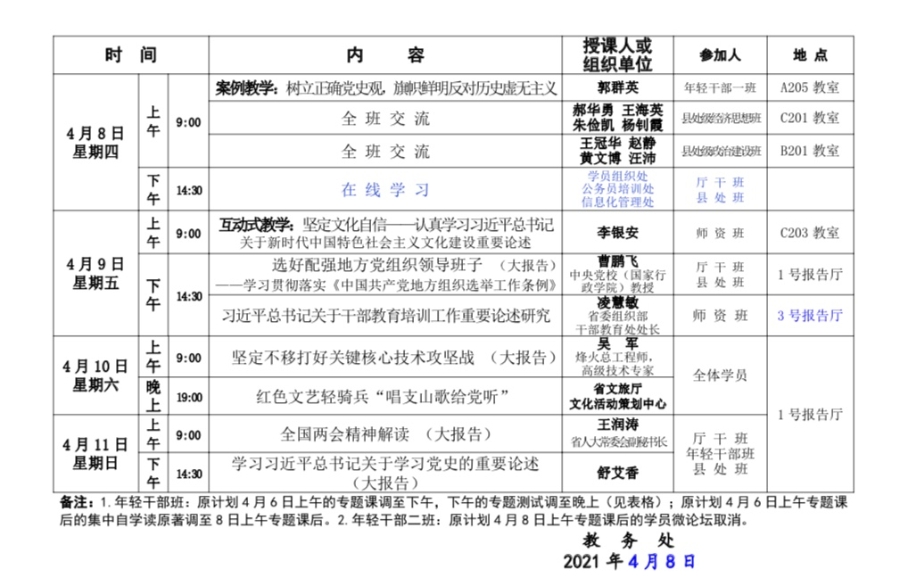Screen dimensions: 900x577
Task: Select the 19:00 evening time cell
Action: [189, 396]
